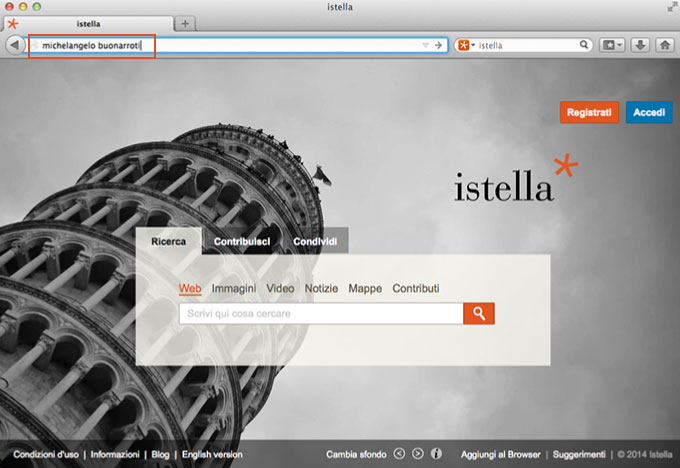Open the address bar history dropdown
Viewport: 680px width, 468px height.
click(425, 45)
